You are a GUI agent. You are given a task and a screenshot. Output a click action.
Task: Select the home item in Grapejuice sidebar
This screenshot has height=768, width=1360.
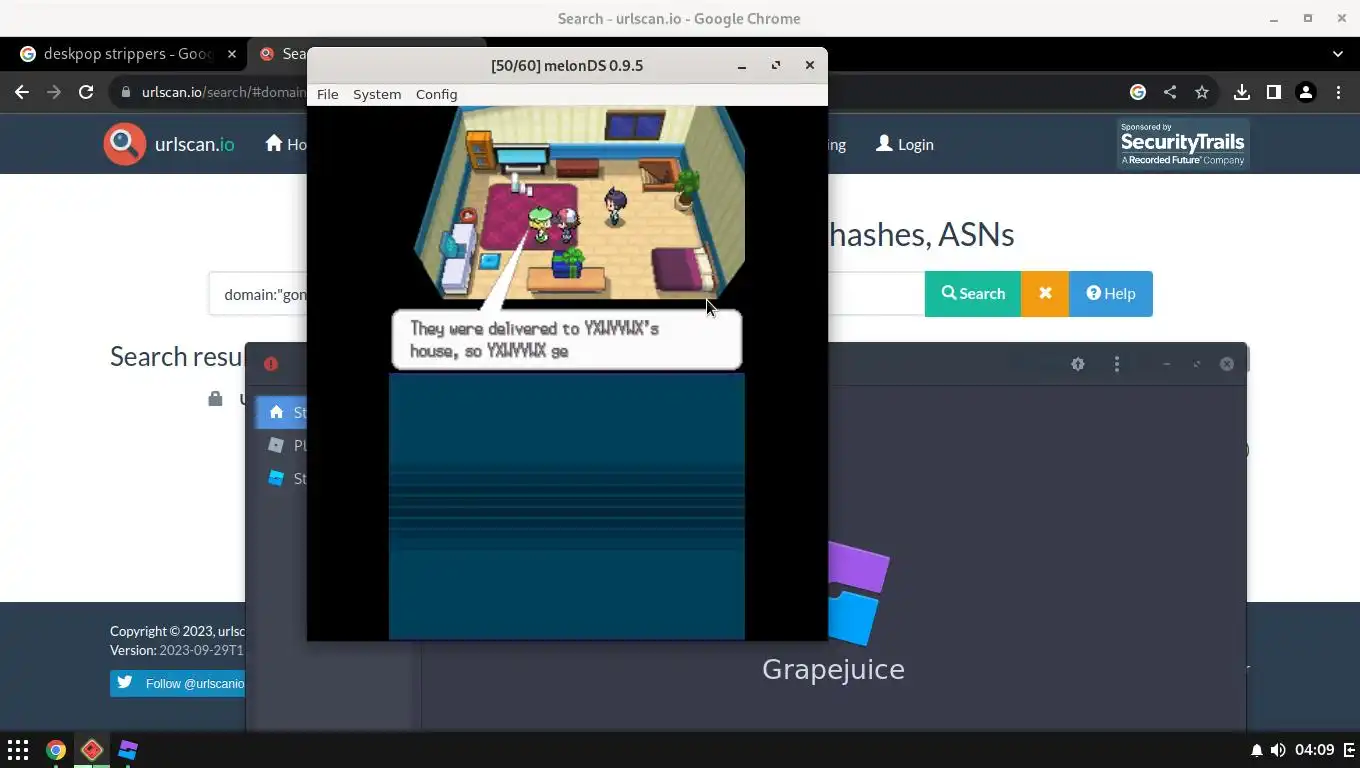pyautogui.click(x=281, y=412)
